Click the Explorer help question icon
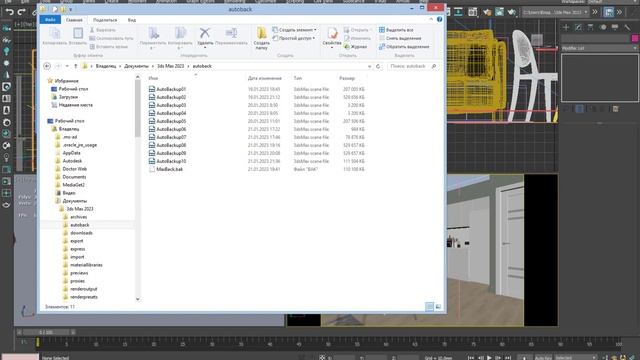This screenshot has height=360, width=640. point(440,19)
